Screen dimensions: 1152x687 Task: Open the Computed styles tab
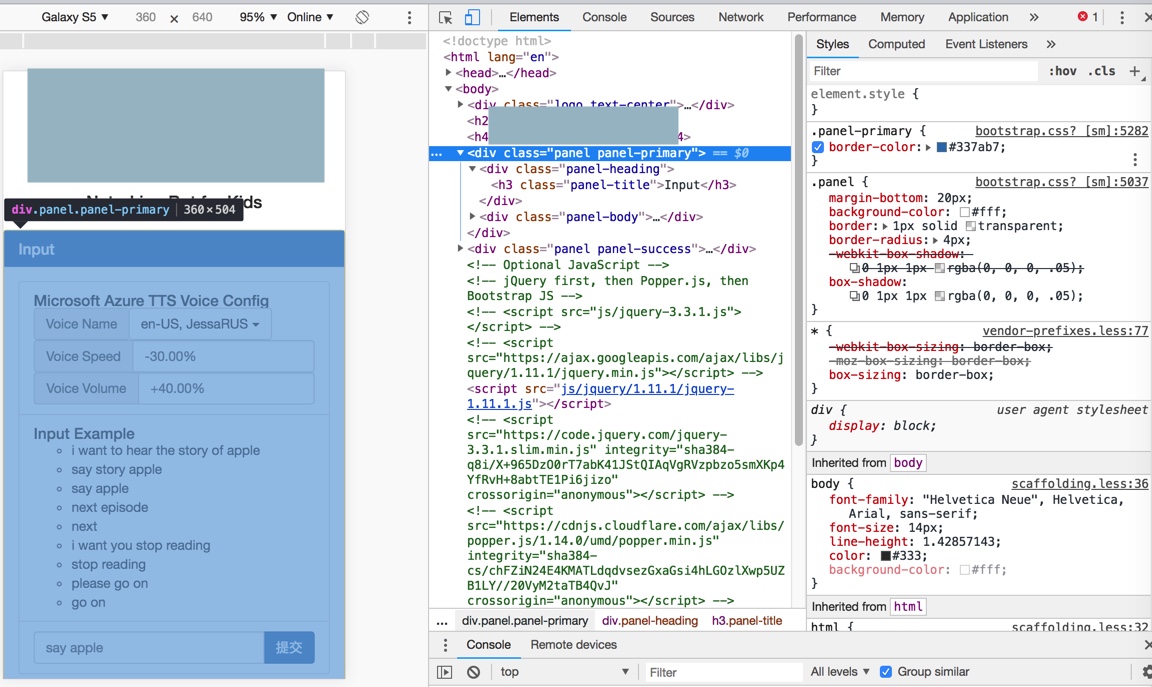point(896,44)
